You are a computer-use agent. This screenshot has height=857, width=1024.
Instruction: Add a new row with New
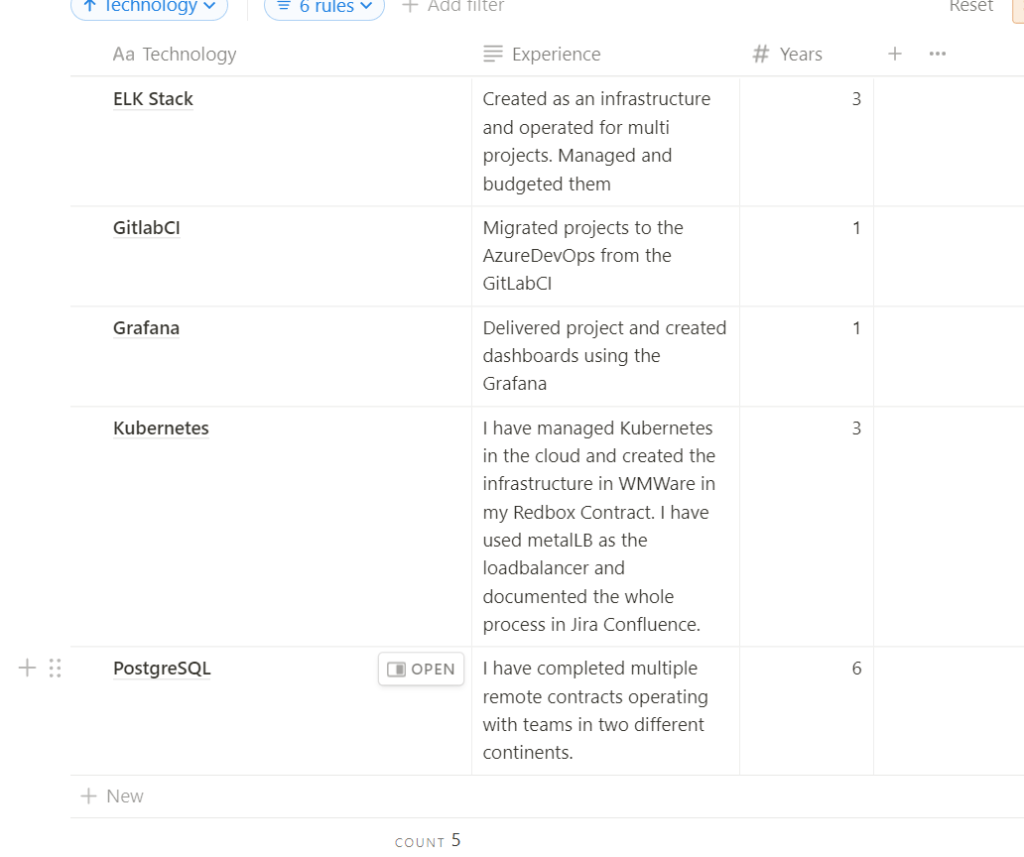(x=112, y=796)
